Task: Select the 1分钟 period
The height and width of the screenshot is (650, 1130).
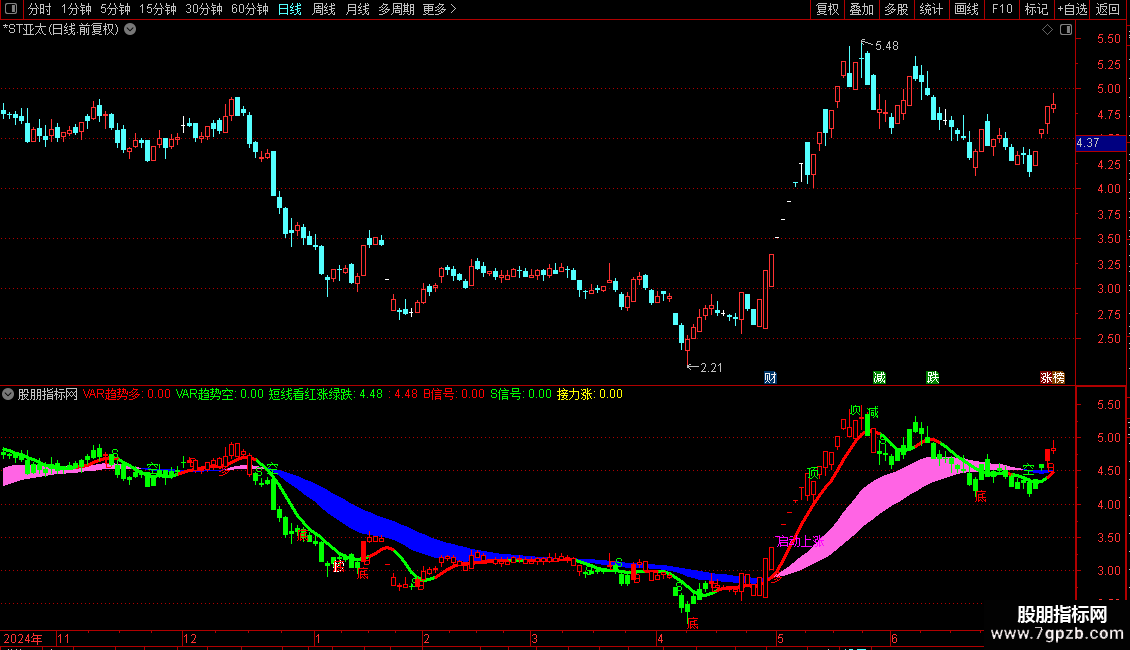Action: [x=76, y=9]
